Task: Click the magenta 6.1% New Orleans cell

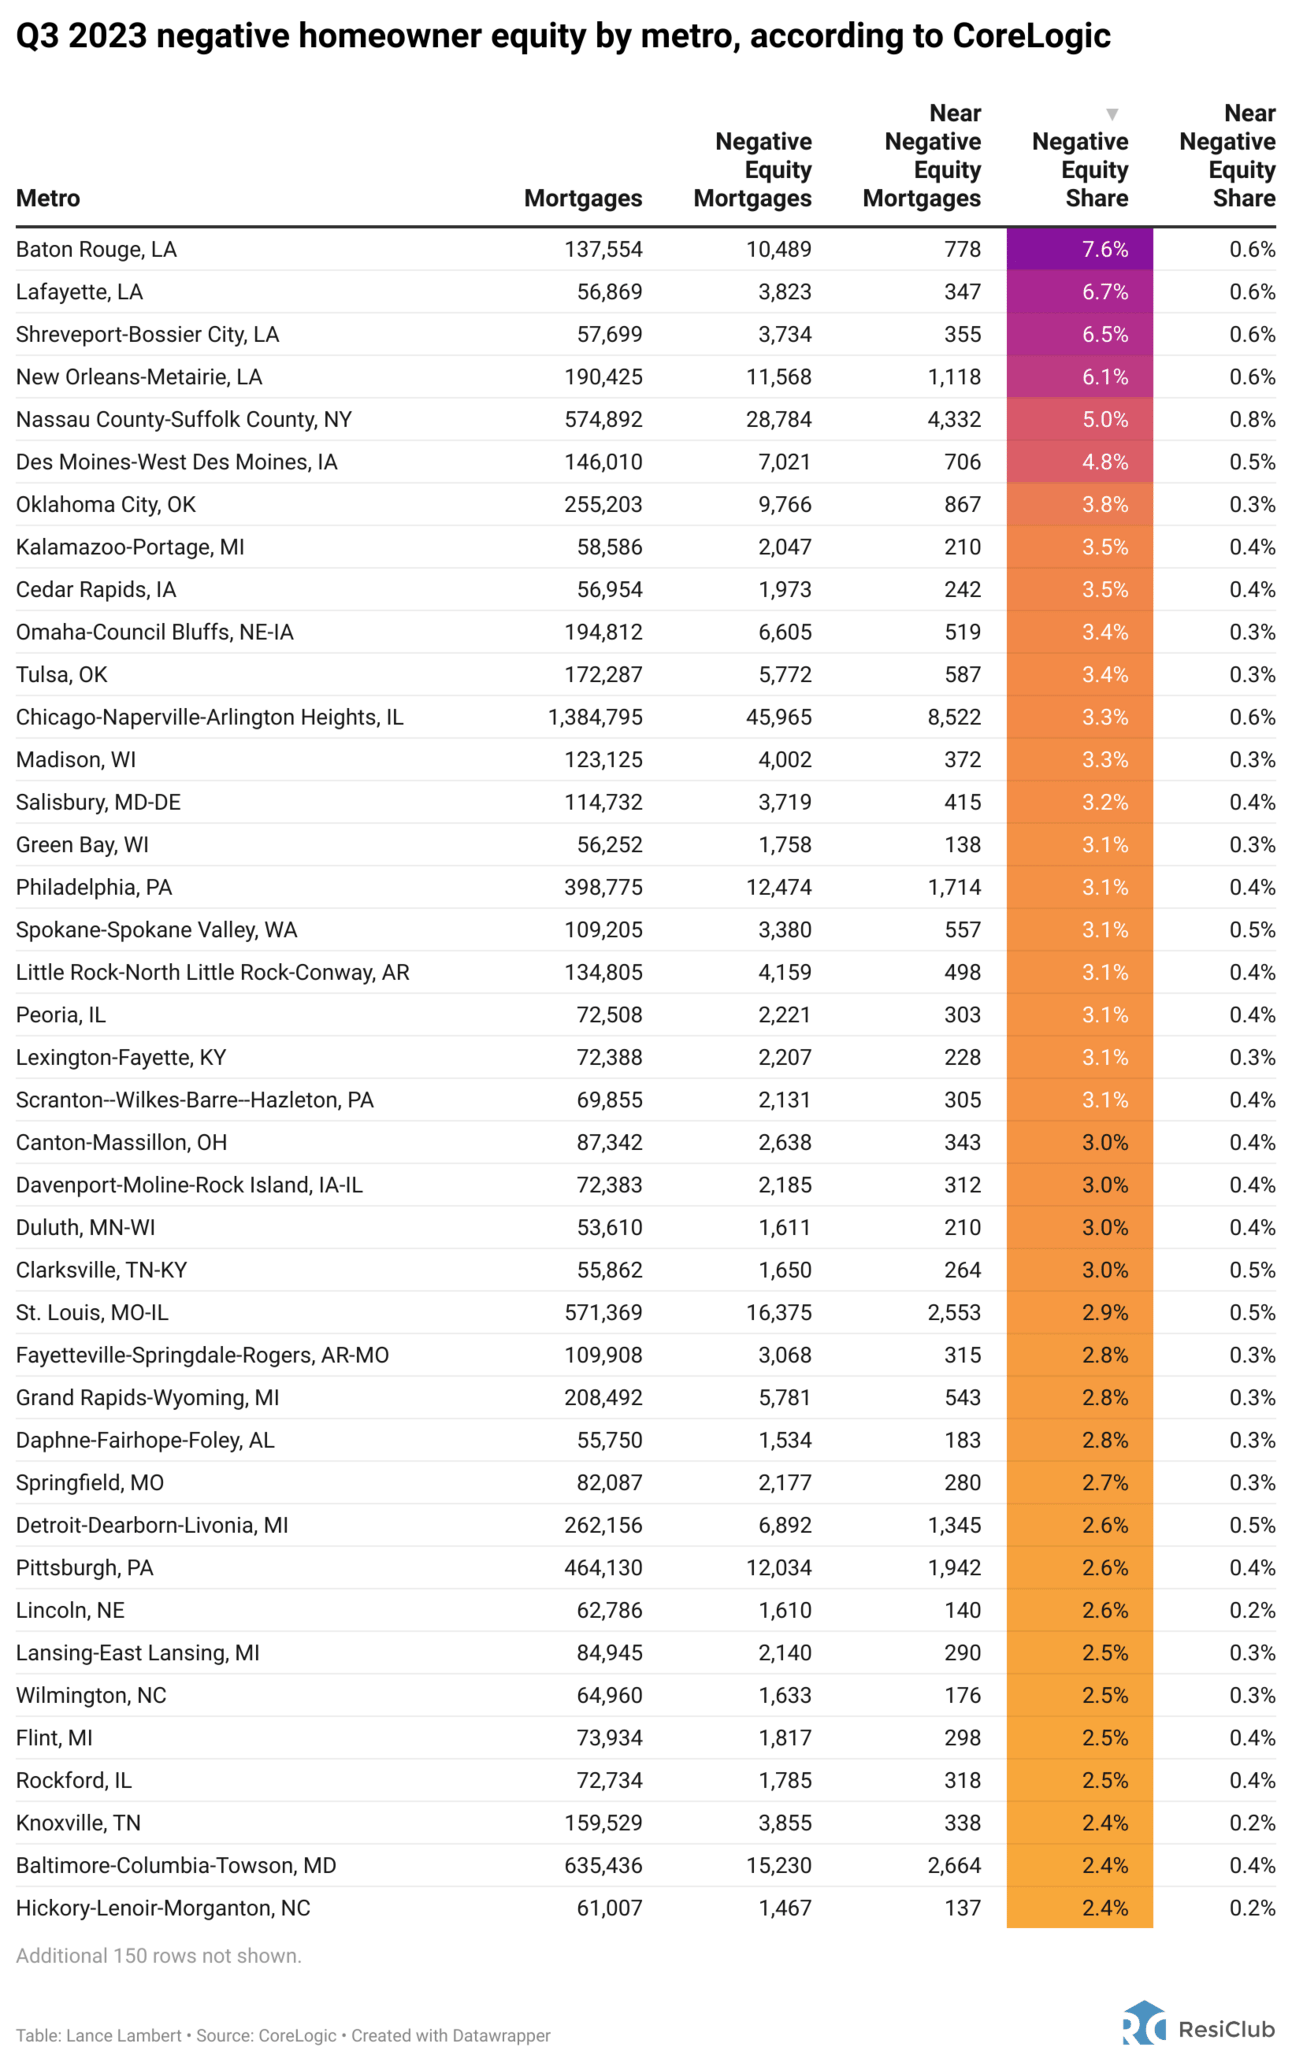Action: [1080, 377]
